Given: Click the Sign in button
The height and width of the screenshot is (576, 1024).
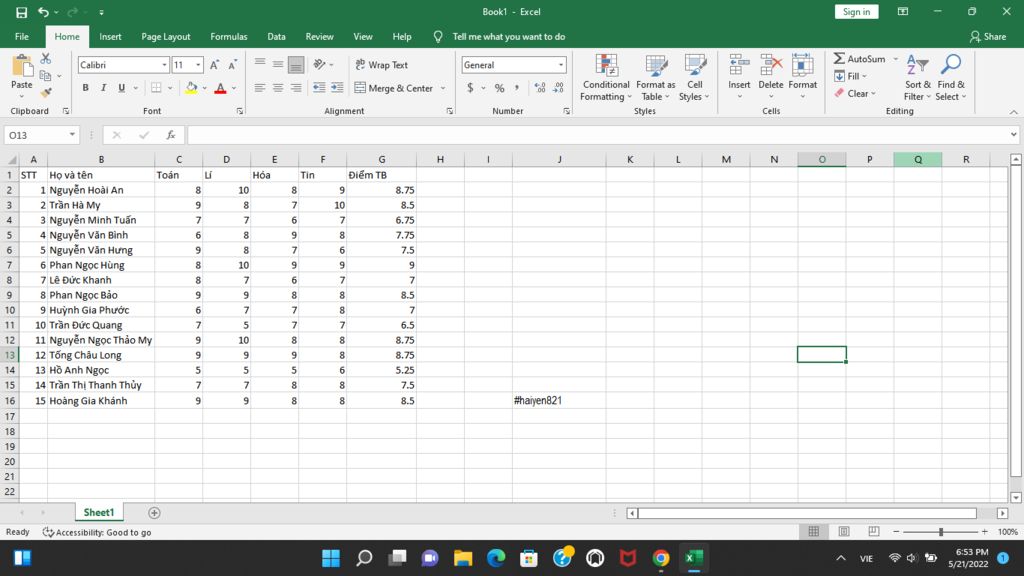Looking at the screenshot, I should tap(856, 12).
